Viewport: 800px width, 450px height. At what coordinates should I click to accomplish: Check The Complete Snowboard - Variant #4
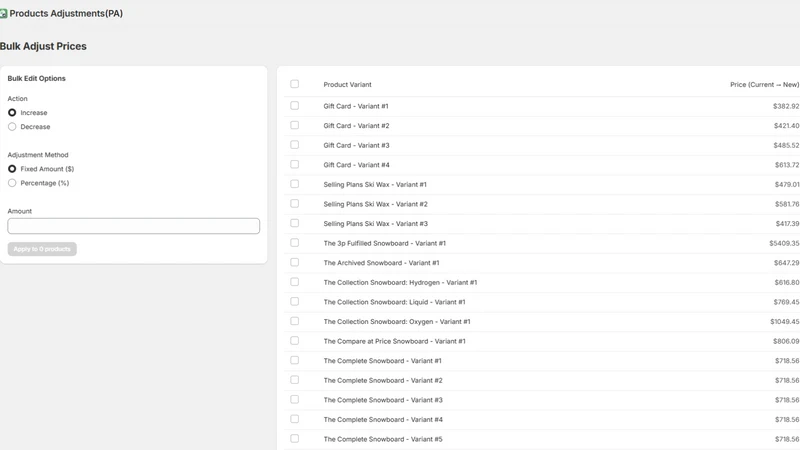(294, 419)
